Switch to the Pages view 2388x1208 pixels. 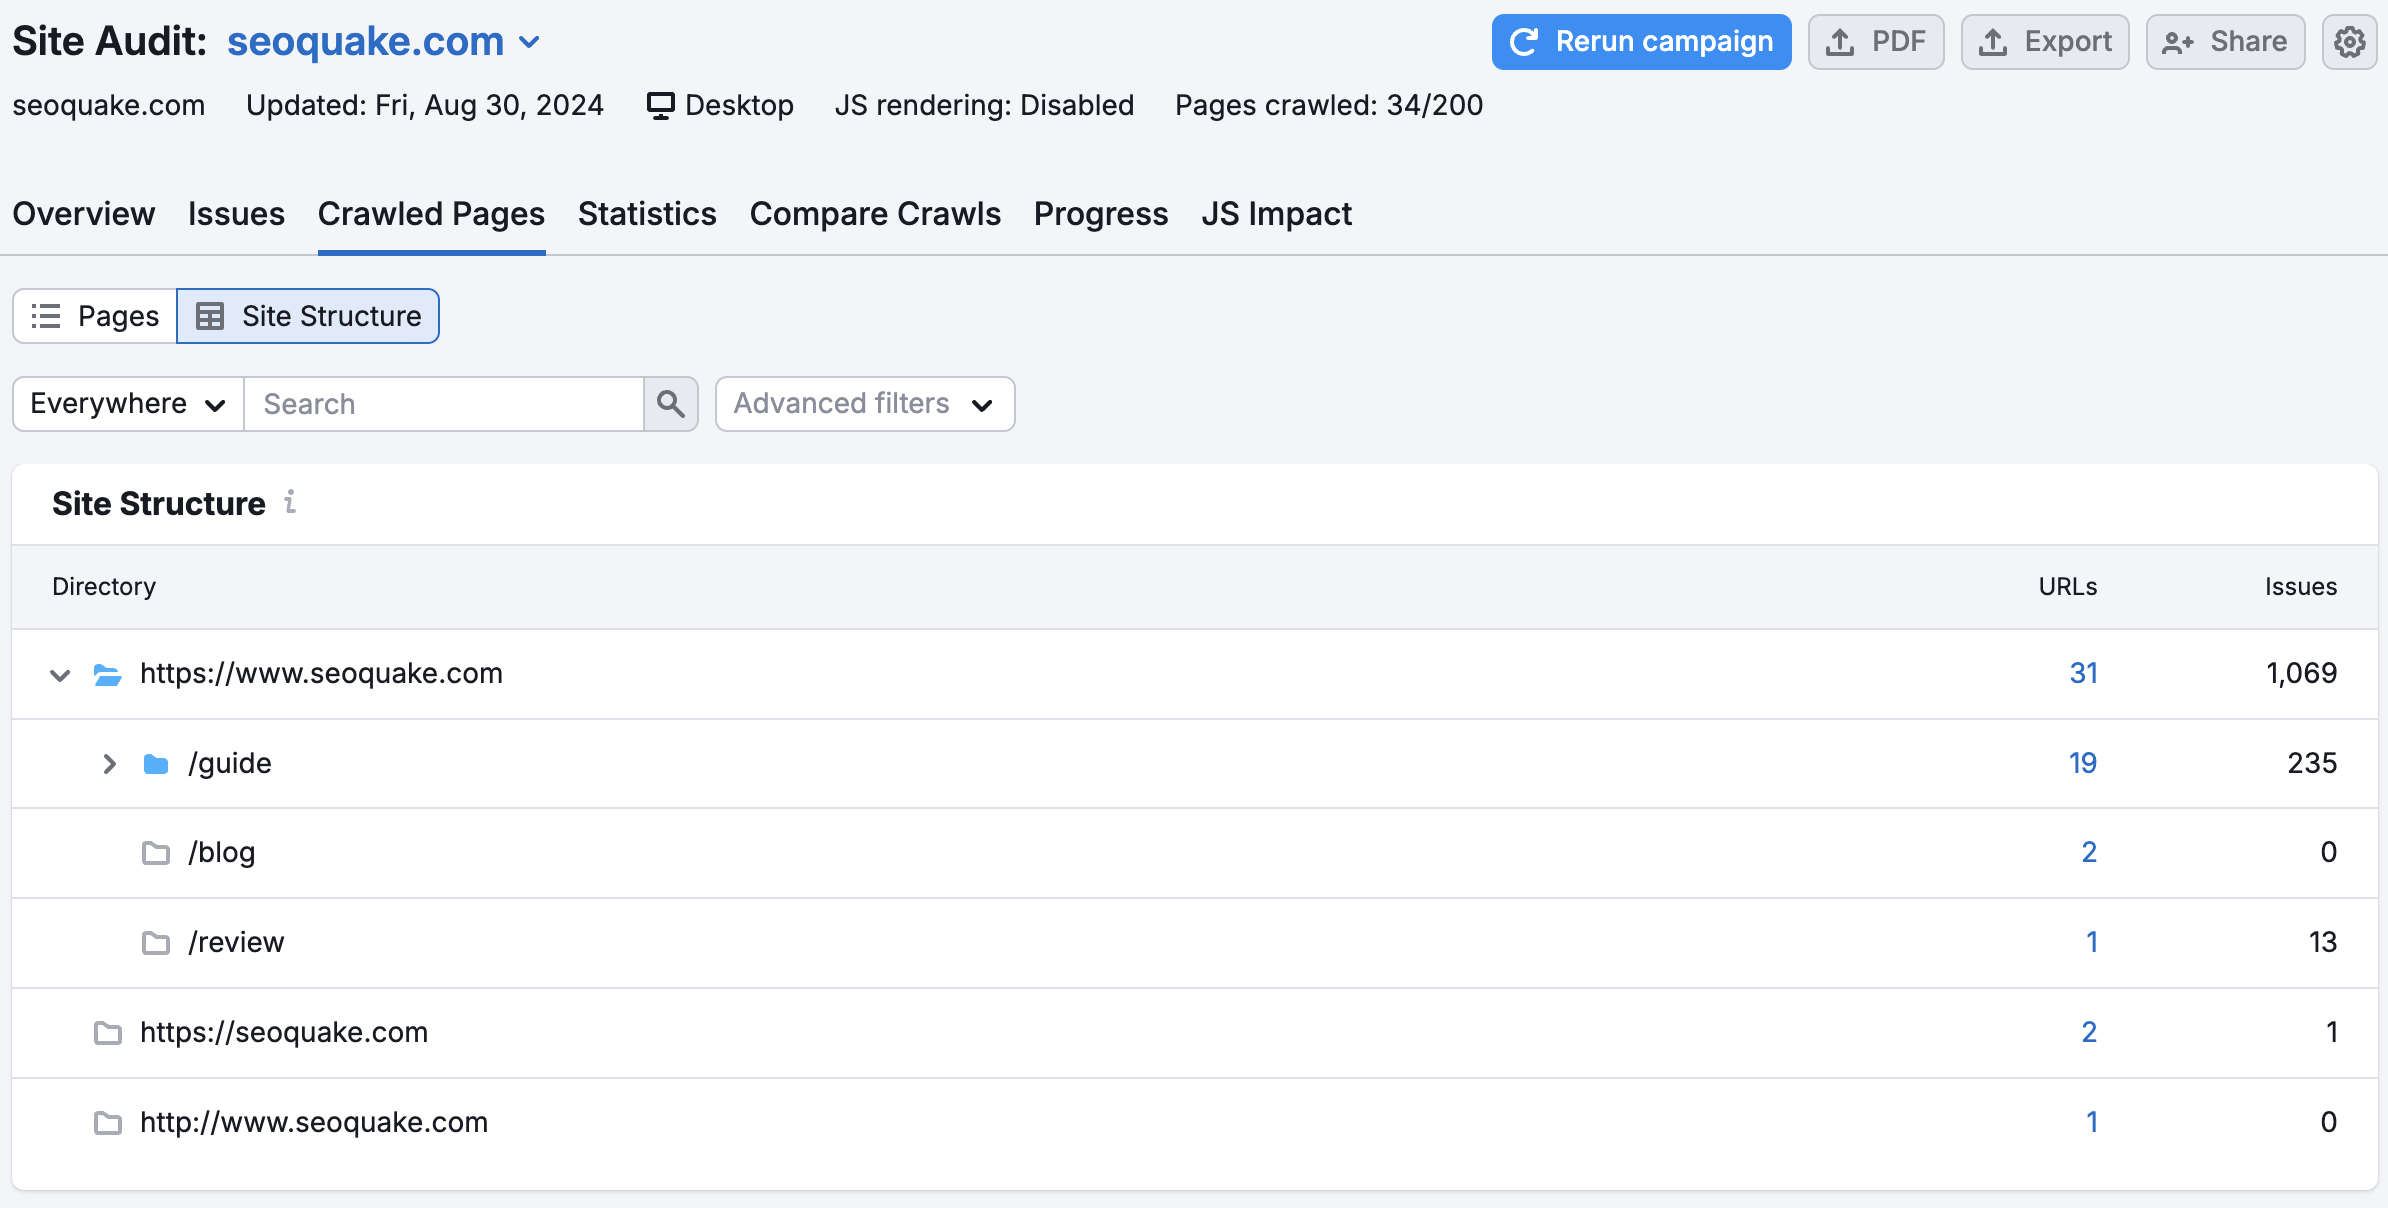point(93,315)
